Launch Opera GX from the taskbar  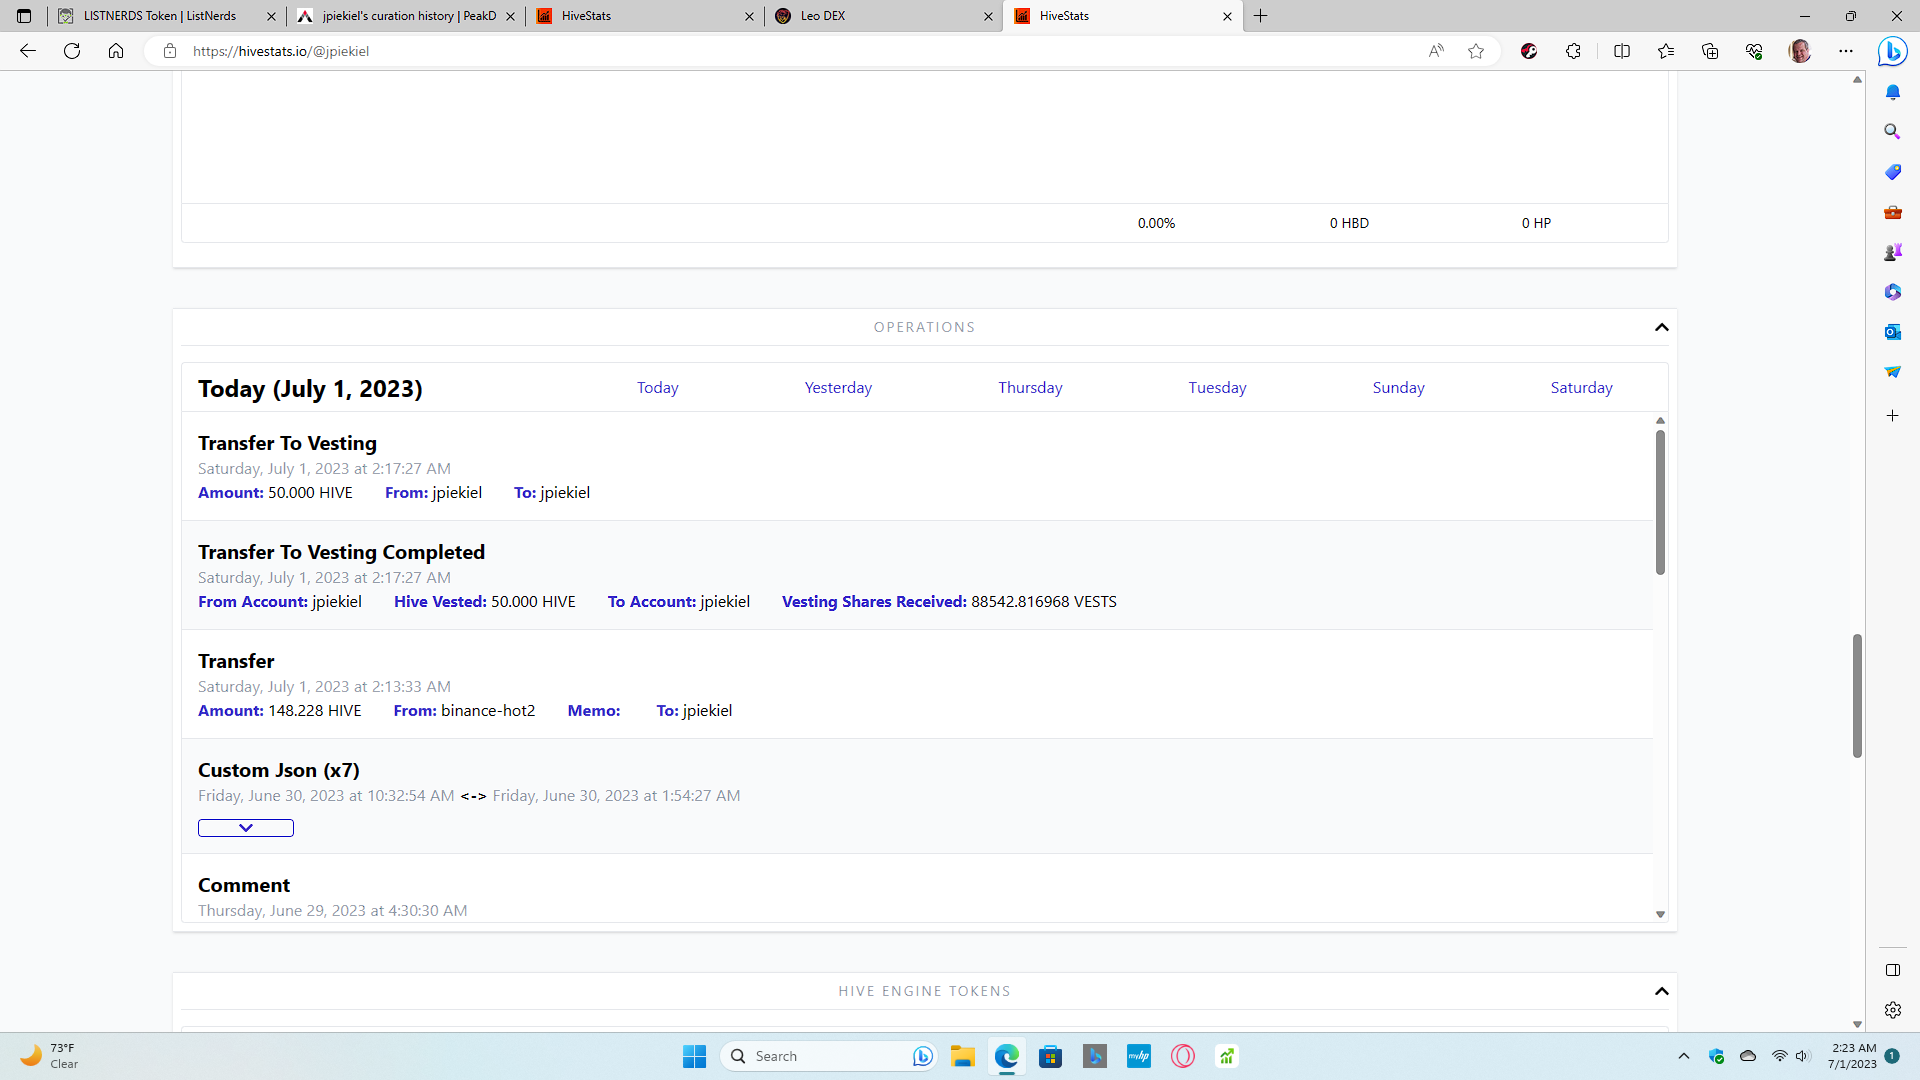click(x=1182, y=1056)
